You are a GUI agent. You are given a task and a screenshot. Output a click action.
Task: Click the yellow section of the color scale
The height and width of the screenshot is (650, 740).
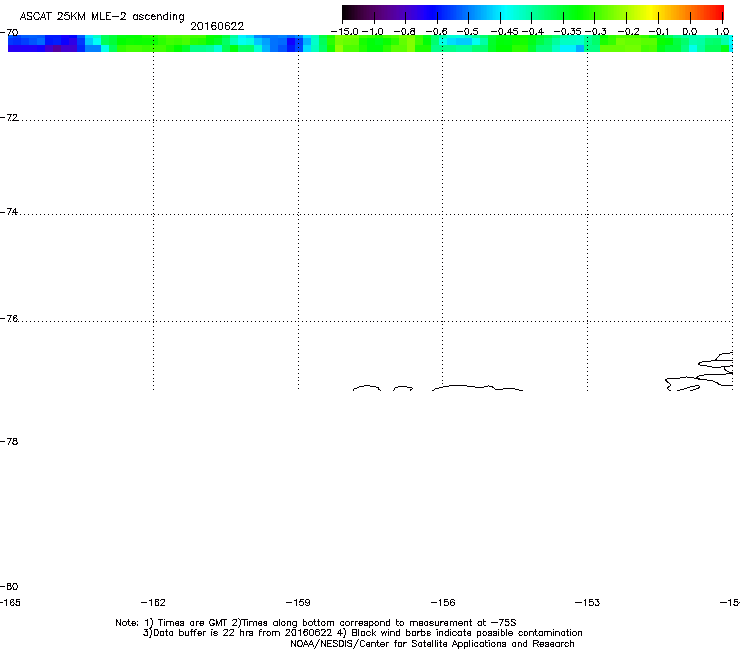651,13
